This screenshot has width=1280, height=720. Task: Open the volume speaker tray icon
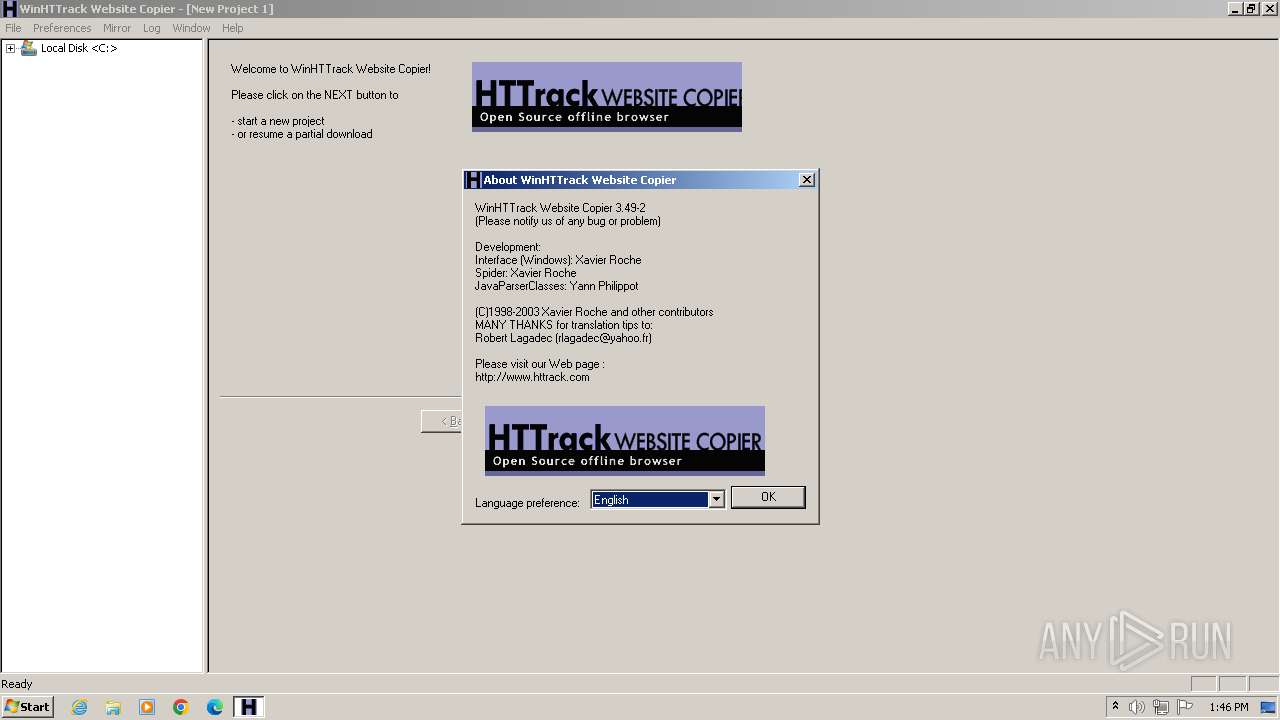point(1137,707)
